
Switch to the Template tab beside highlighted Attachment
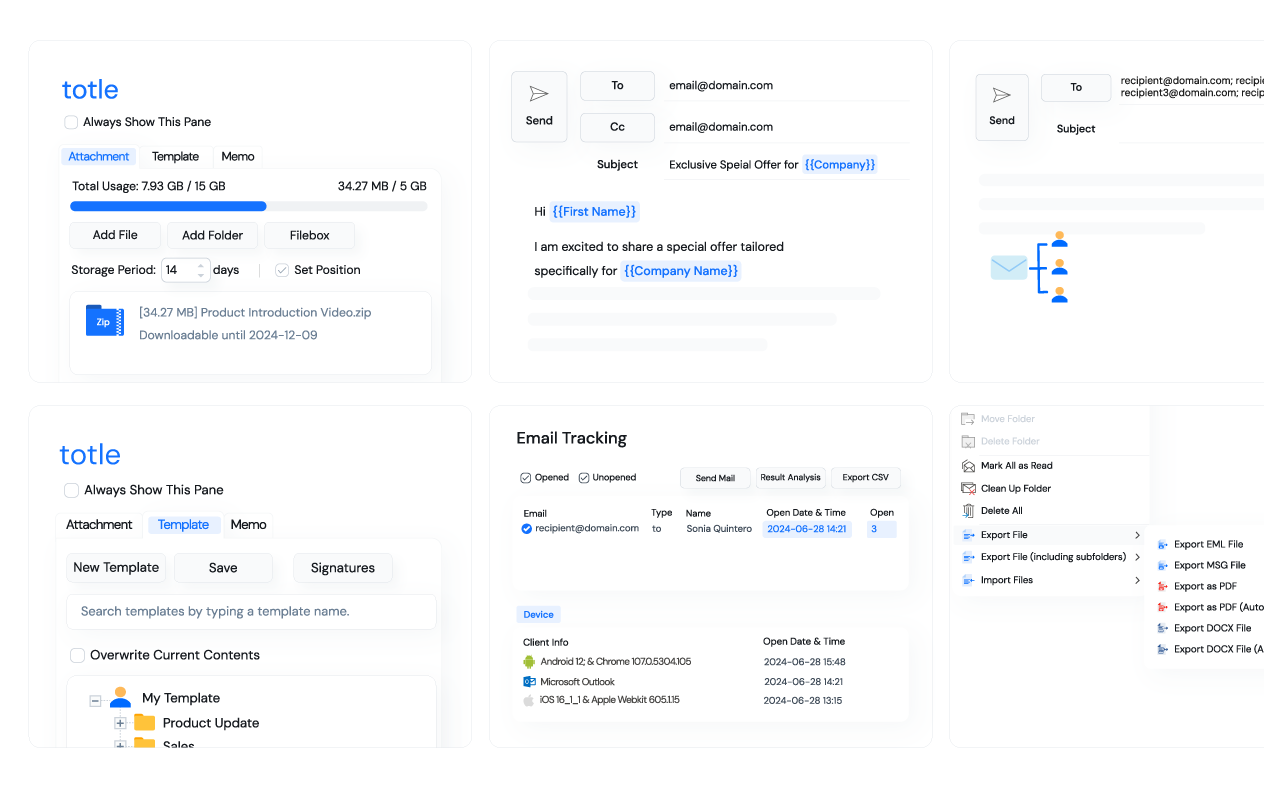(175, 157)
